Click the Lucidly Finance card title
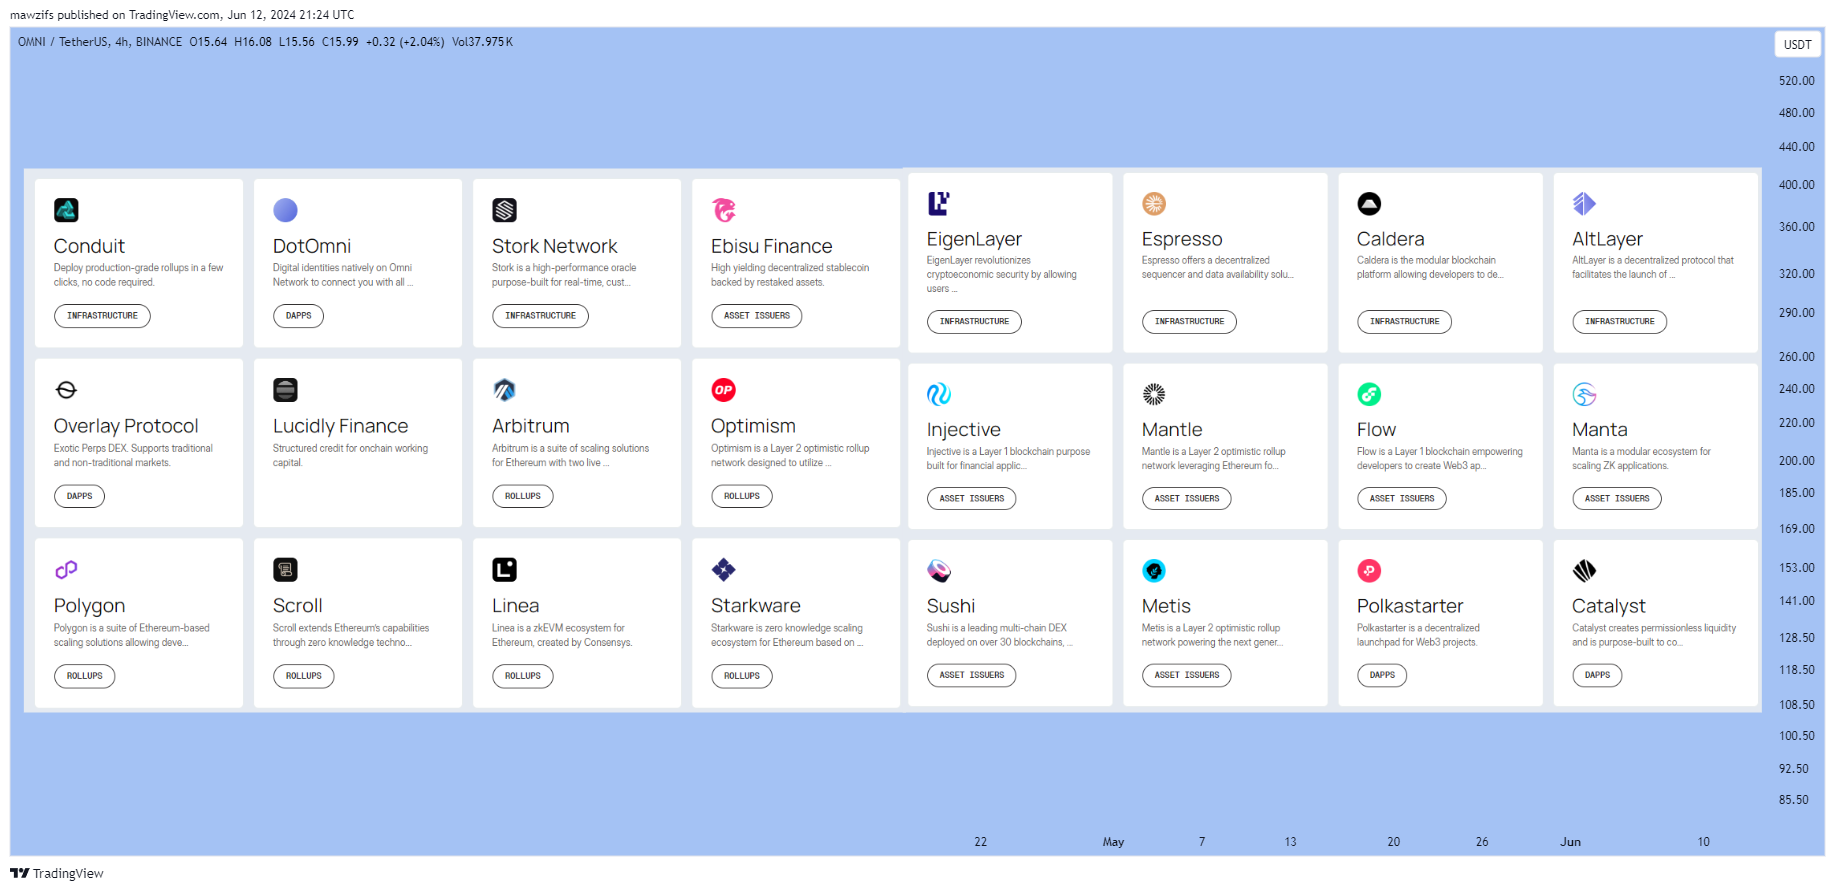 [340, 426]
